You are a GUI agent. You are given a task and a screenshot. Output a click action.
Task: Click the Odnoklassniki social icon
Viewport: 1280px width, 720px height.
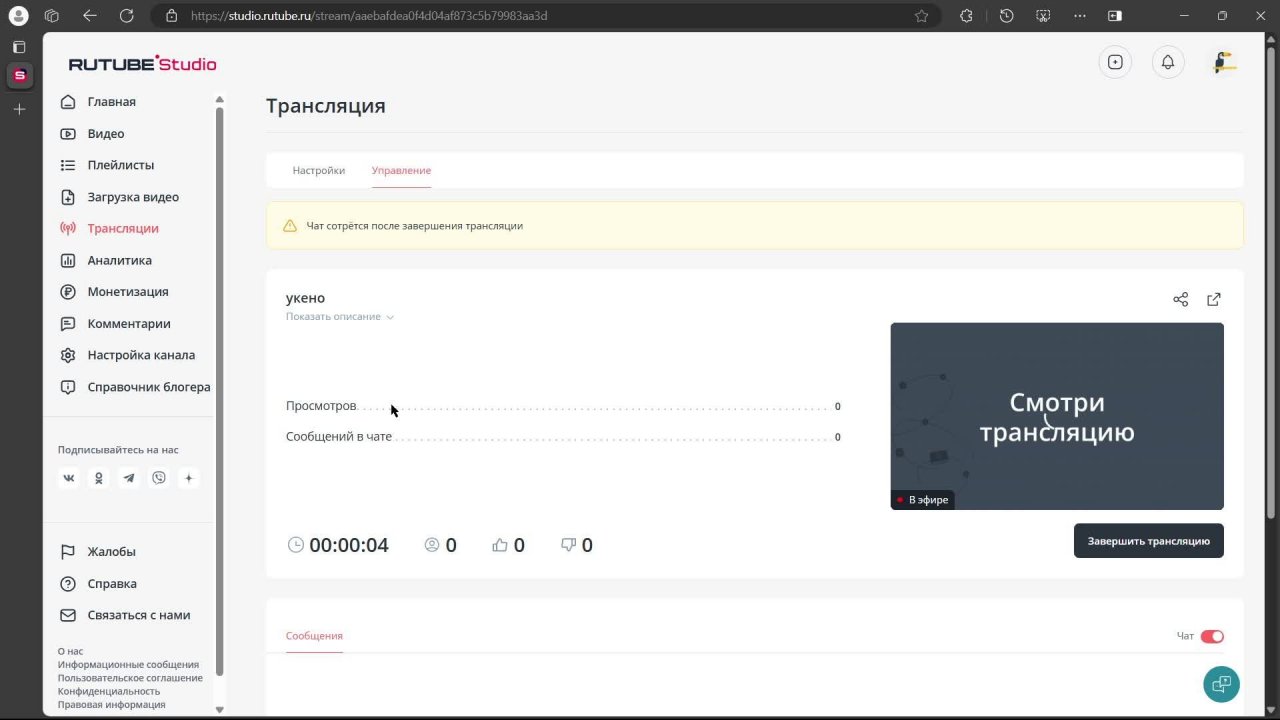pyautogui.click(x=99, y=478)
